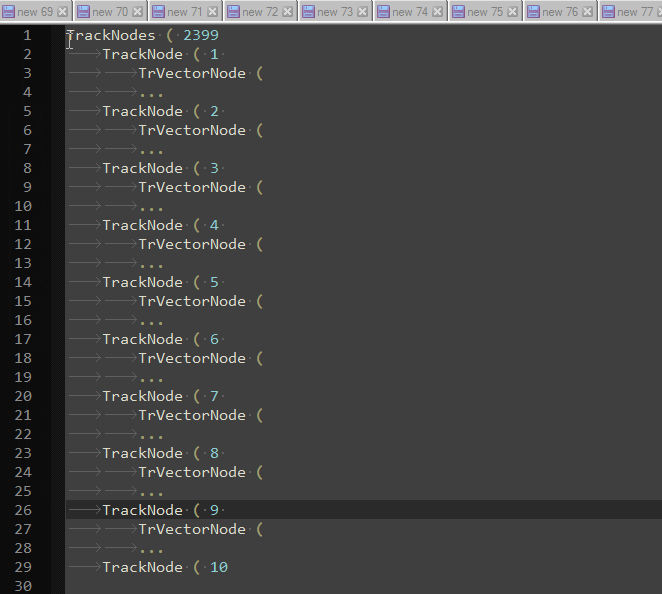Click line number 1 in the margin
The image size is (662, 594).
(27, 35)
